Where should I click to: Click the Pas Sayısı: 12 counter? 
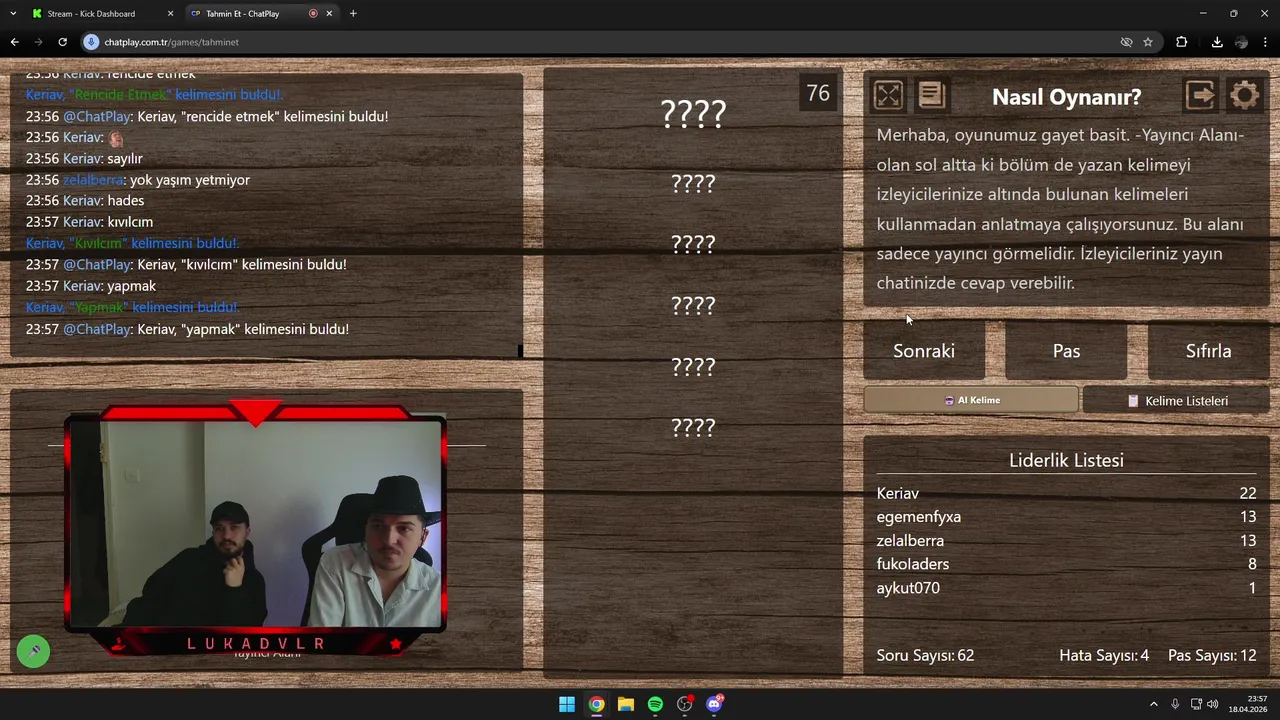1212,656
